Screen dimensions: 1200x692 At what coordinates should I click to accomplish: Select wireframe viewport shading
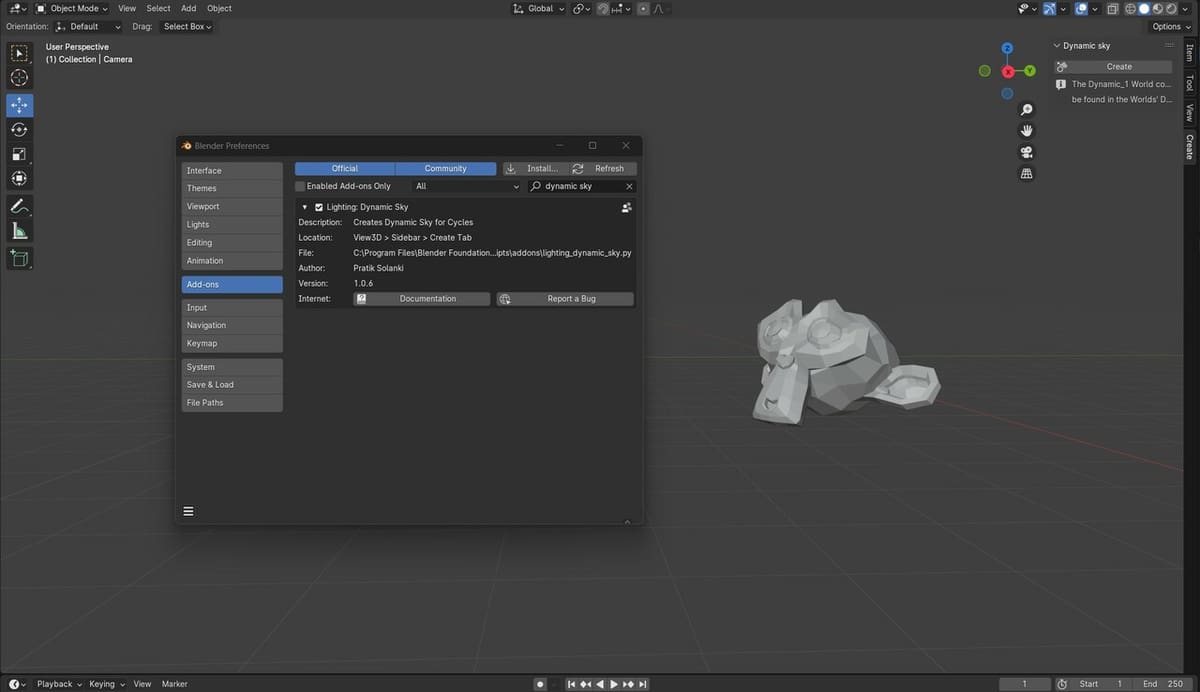(1131, 9)
